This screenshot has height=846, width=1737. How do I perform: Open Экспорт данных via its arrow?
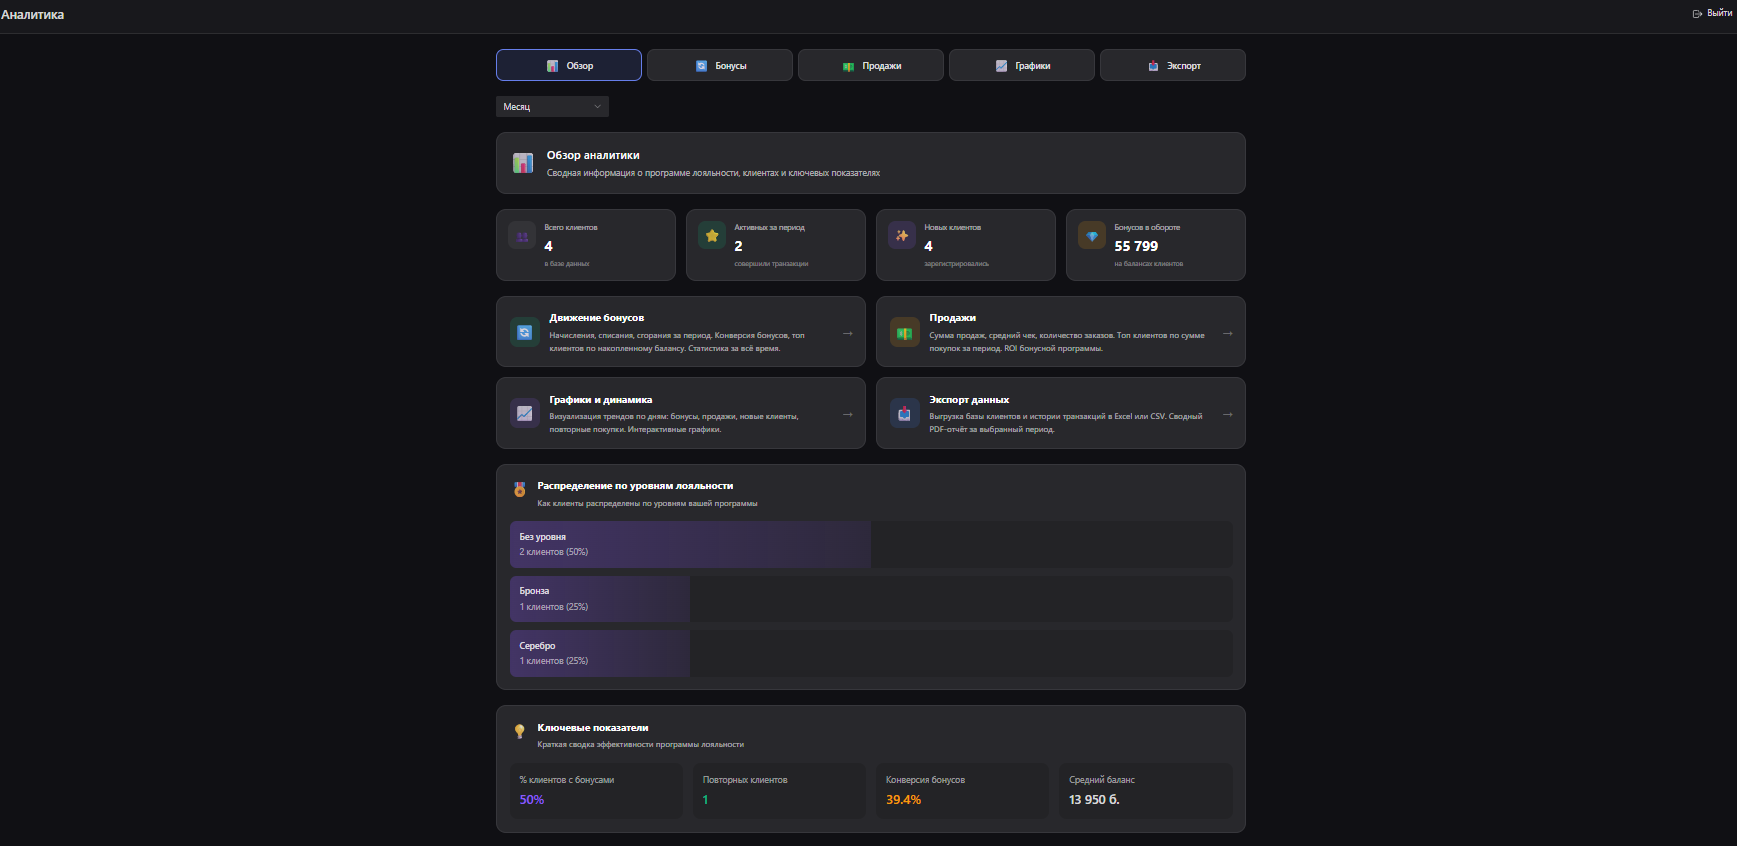point(1227,414)
